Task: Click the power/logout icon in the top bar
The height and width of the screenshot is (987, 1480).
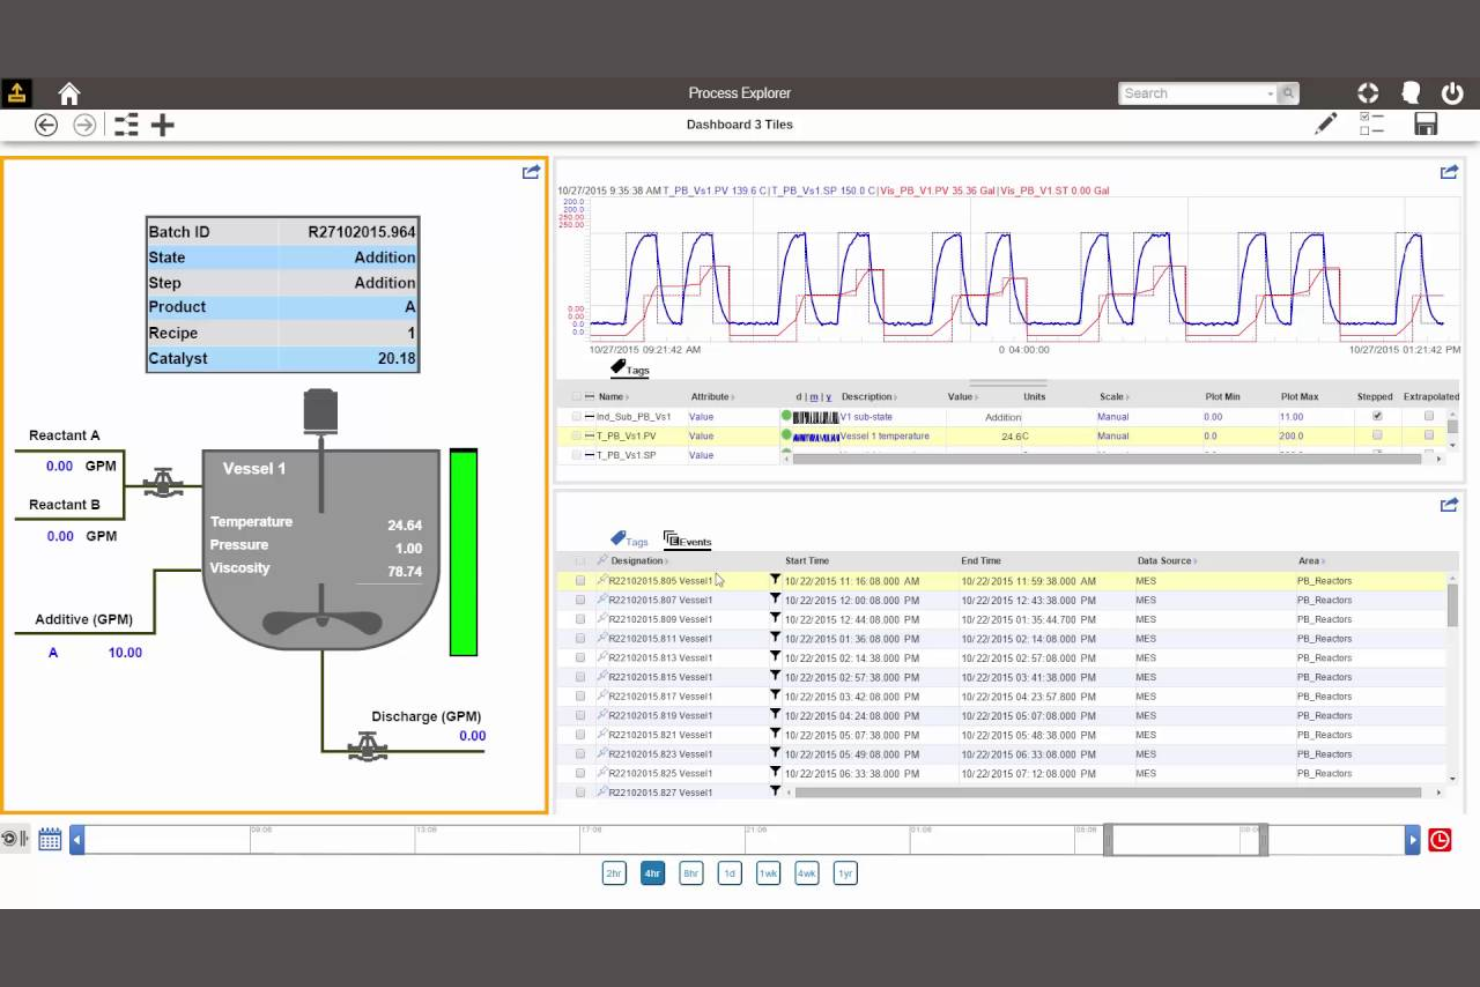Action: [1452, 92]
